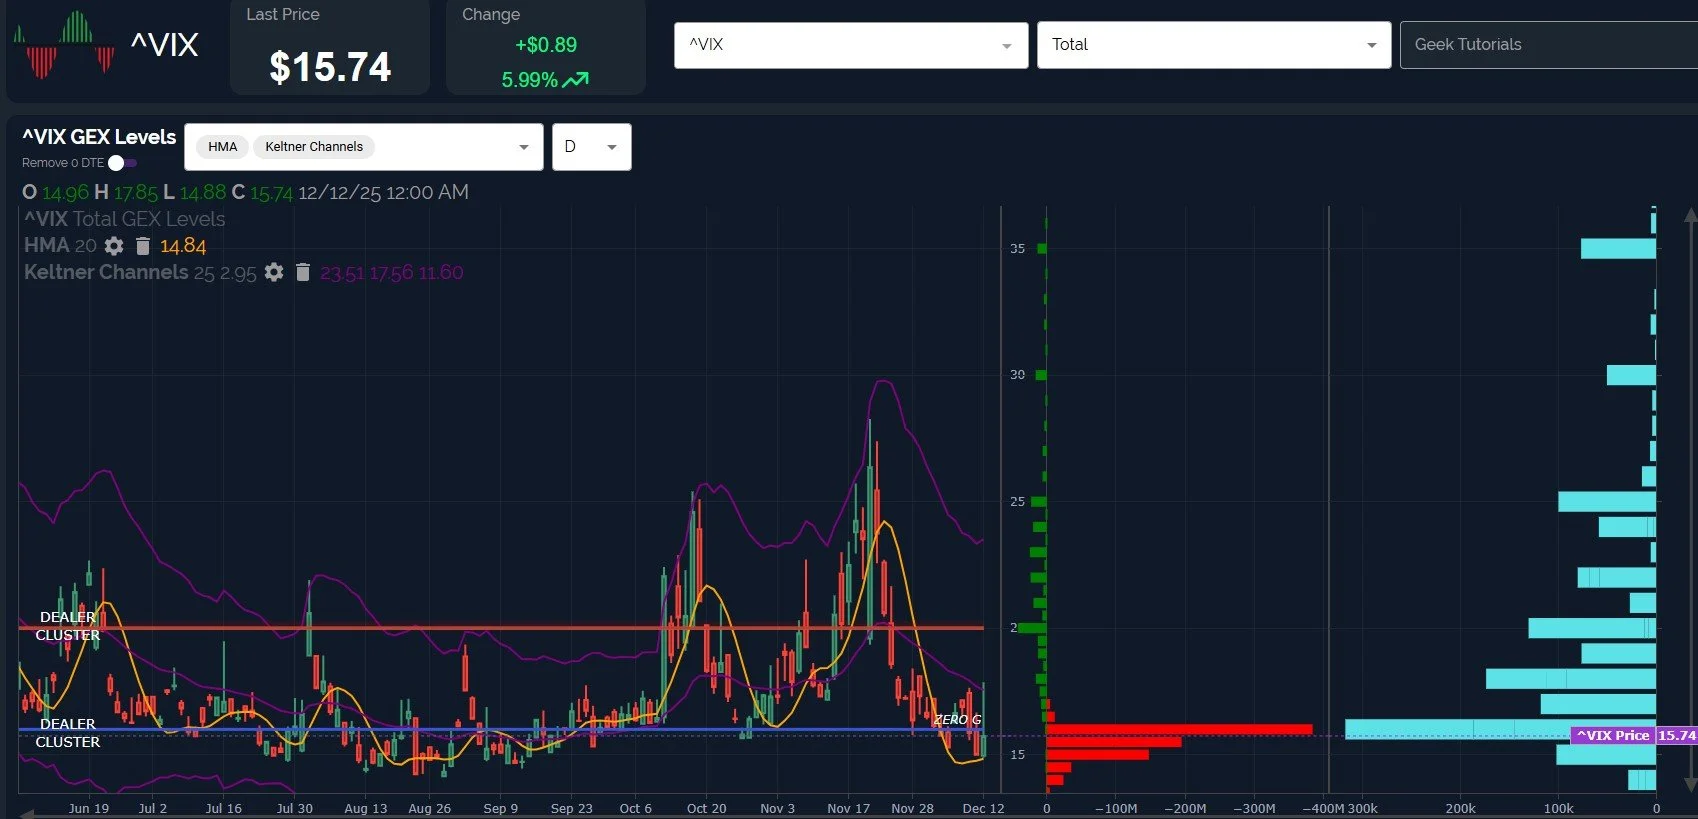Click the 25 strike axis label

coord(1017,501)
